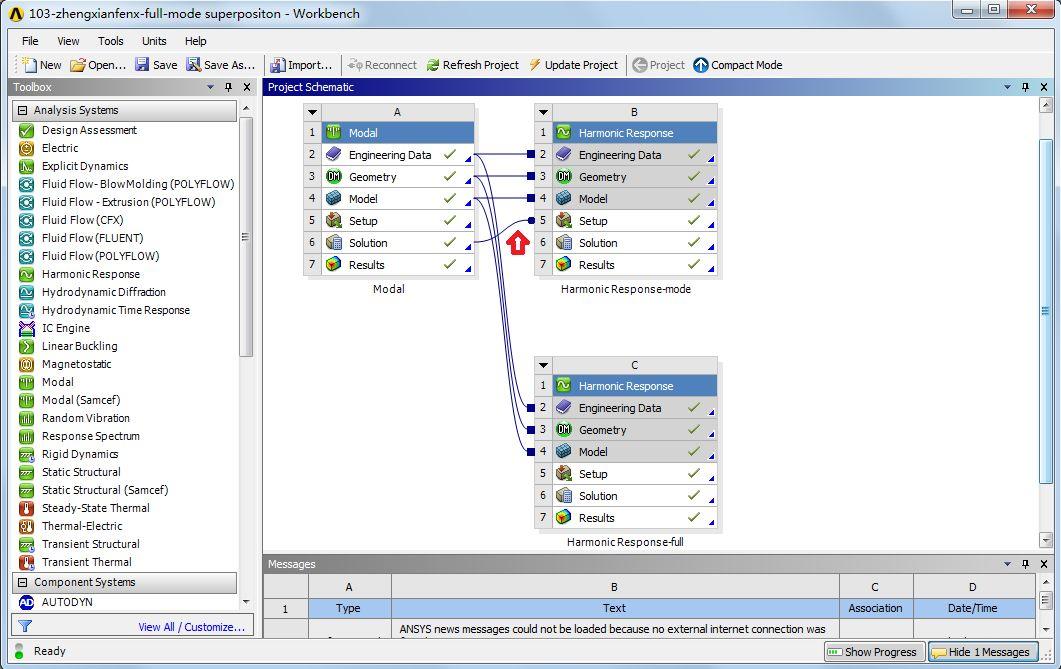Select Linear Buckling in Toolbox

click(x=79, y=346)
